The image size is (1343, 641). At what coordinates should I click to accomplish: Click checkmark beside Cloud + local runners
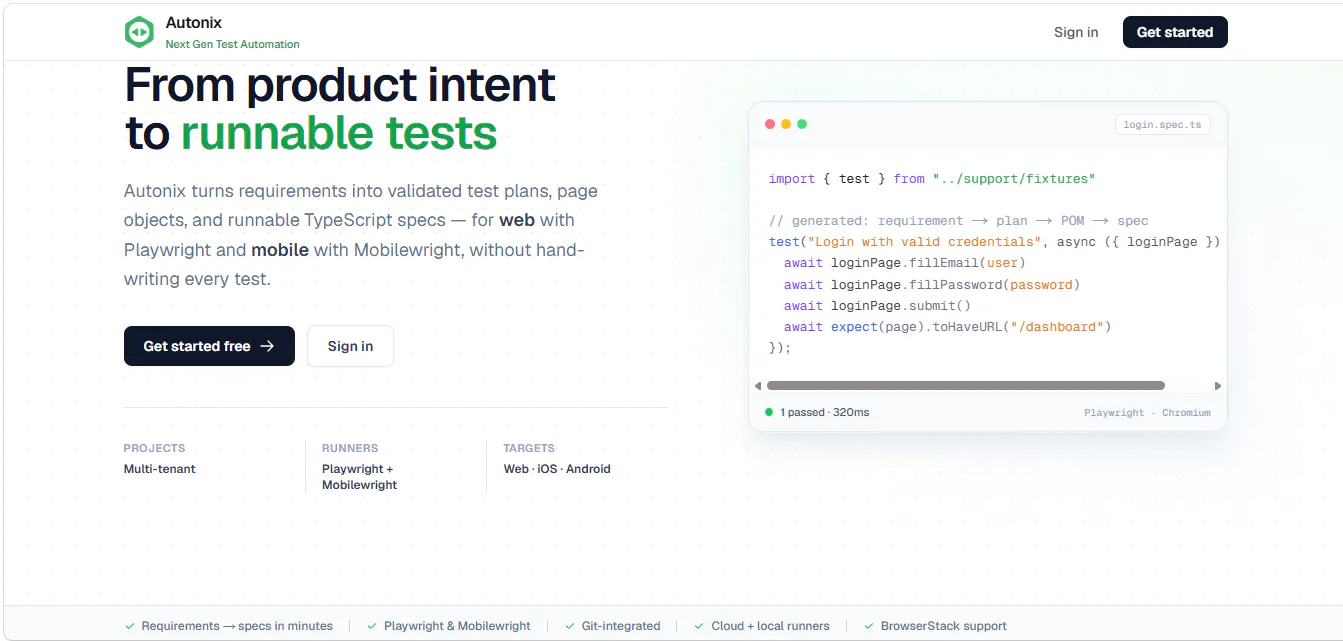[x=700, y=626]
